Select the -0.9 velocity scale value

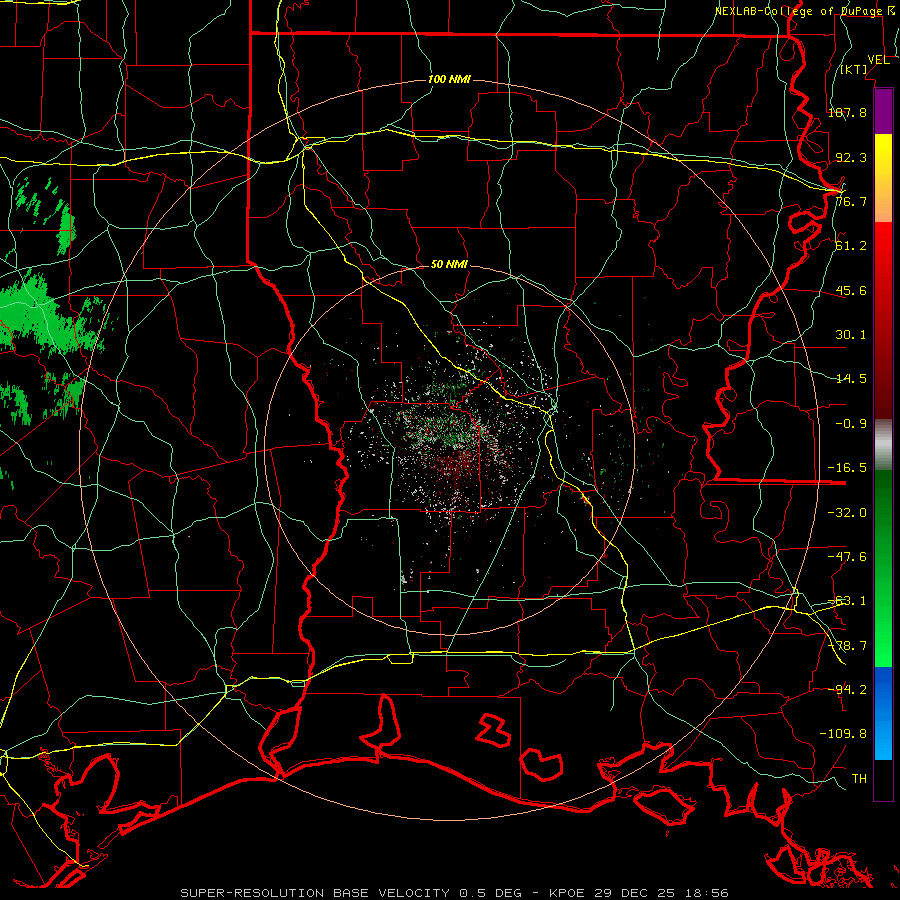pos(851,424)
